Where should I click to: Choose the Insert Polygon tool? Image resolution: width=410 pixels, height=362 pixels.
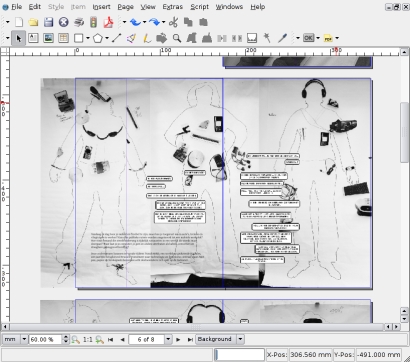pyautogui.click(x=98, y=38)
